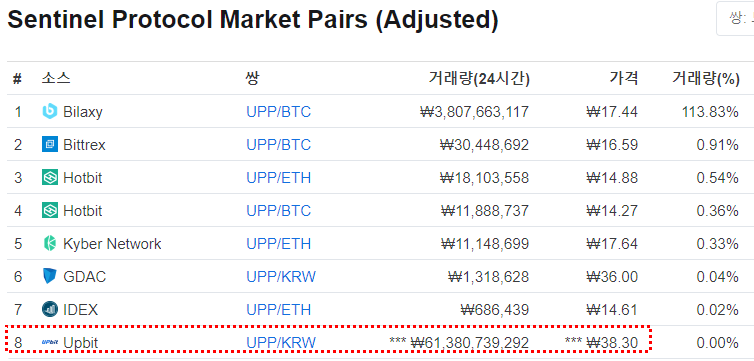
Task: Select price value ₩16.59
Action: coord(612,145)
